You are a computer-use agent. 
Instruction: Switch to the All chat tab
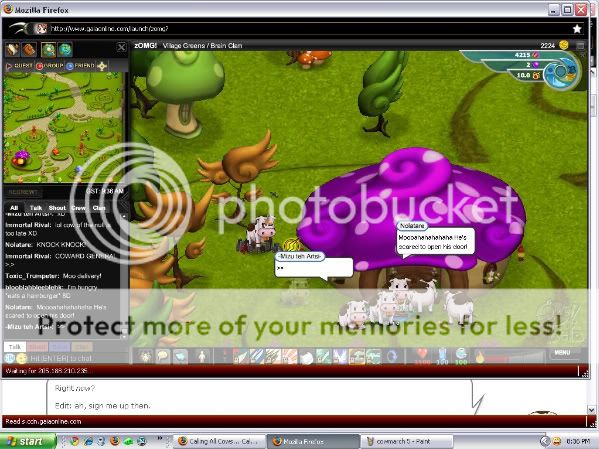[x=14, y=208]
